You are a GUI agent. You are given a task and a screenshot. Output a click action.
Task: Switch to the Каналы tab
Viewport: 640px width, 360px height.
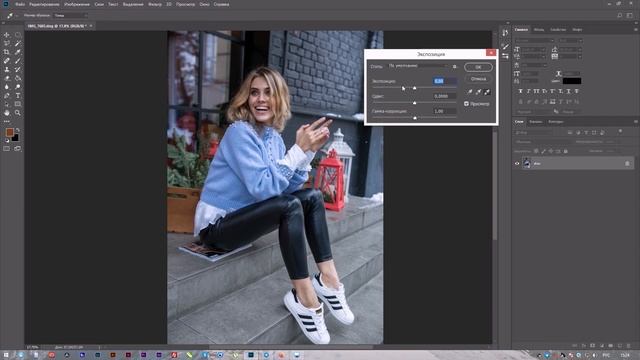click(x=536, y=122)
